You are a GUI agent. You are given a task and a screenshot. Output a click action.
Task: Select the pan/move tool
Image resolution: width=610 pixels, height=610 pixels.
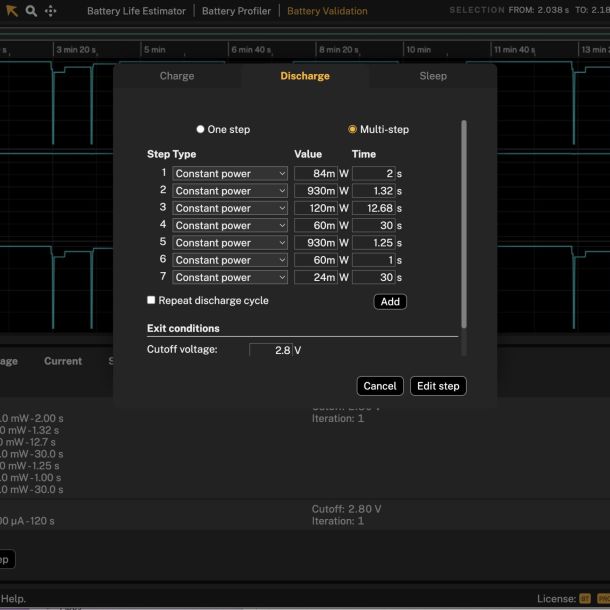click(51, 11)
